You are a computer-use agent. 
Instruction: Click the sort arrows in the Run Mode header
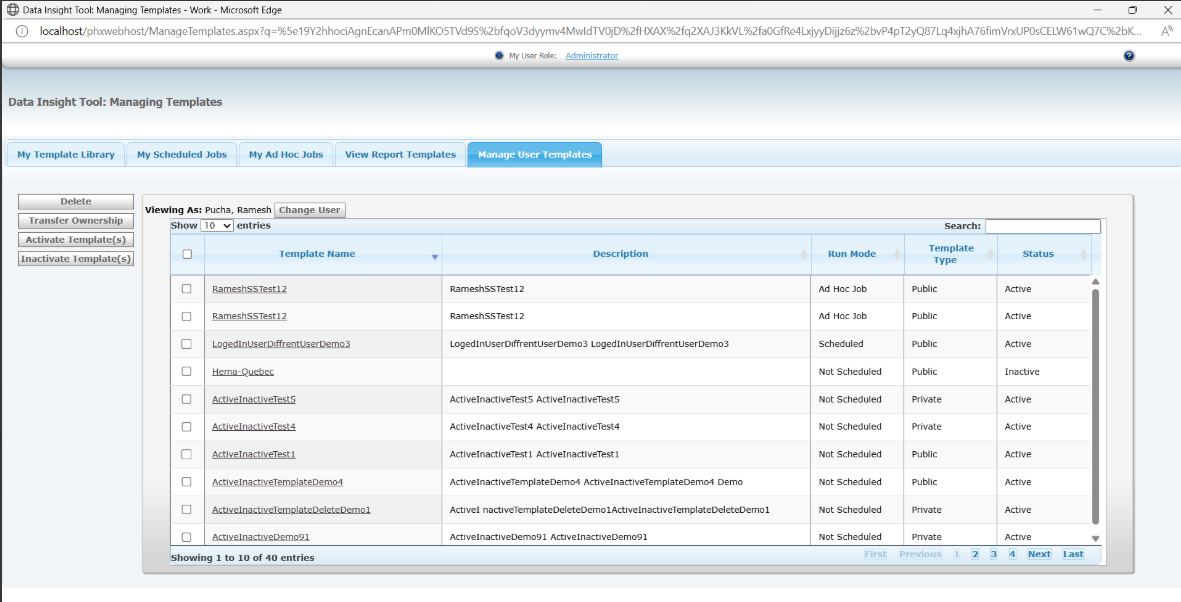coord(898,255)
